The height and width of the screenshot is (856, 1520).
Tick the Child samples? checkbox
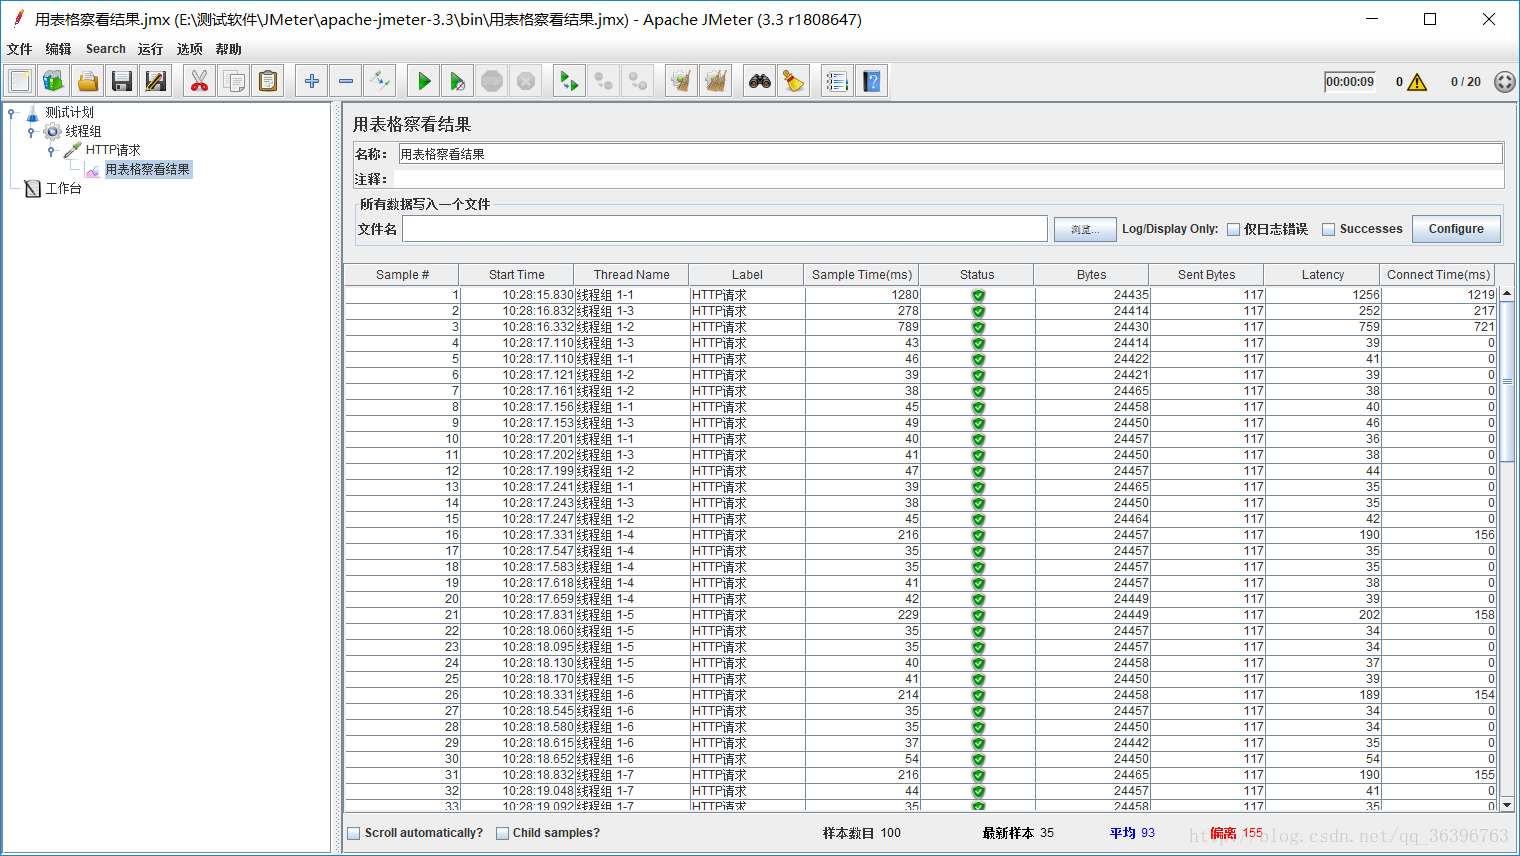[x=502, y=833]
